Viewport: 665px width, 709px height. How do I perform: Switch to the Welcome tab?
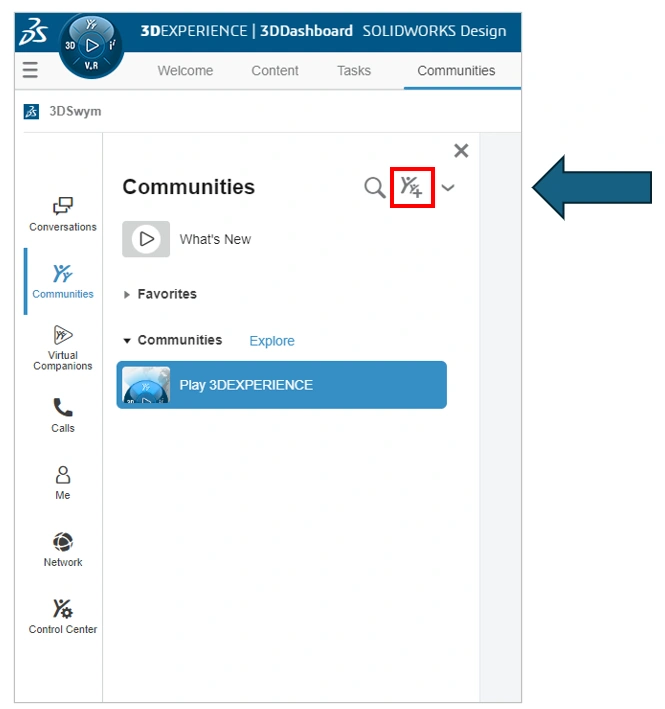(x=185, y=71)
